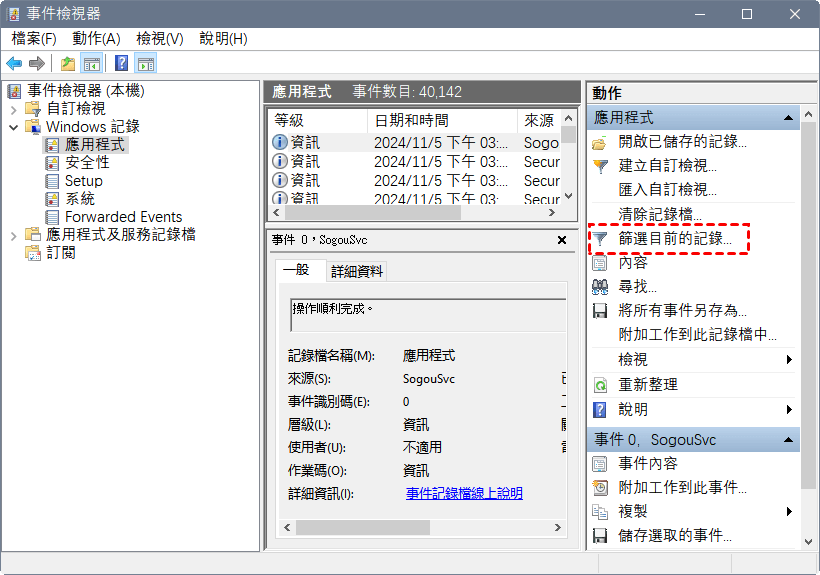
Task: Click the Event Viewer title bar icon
Action: [x=14, y=14]
